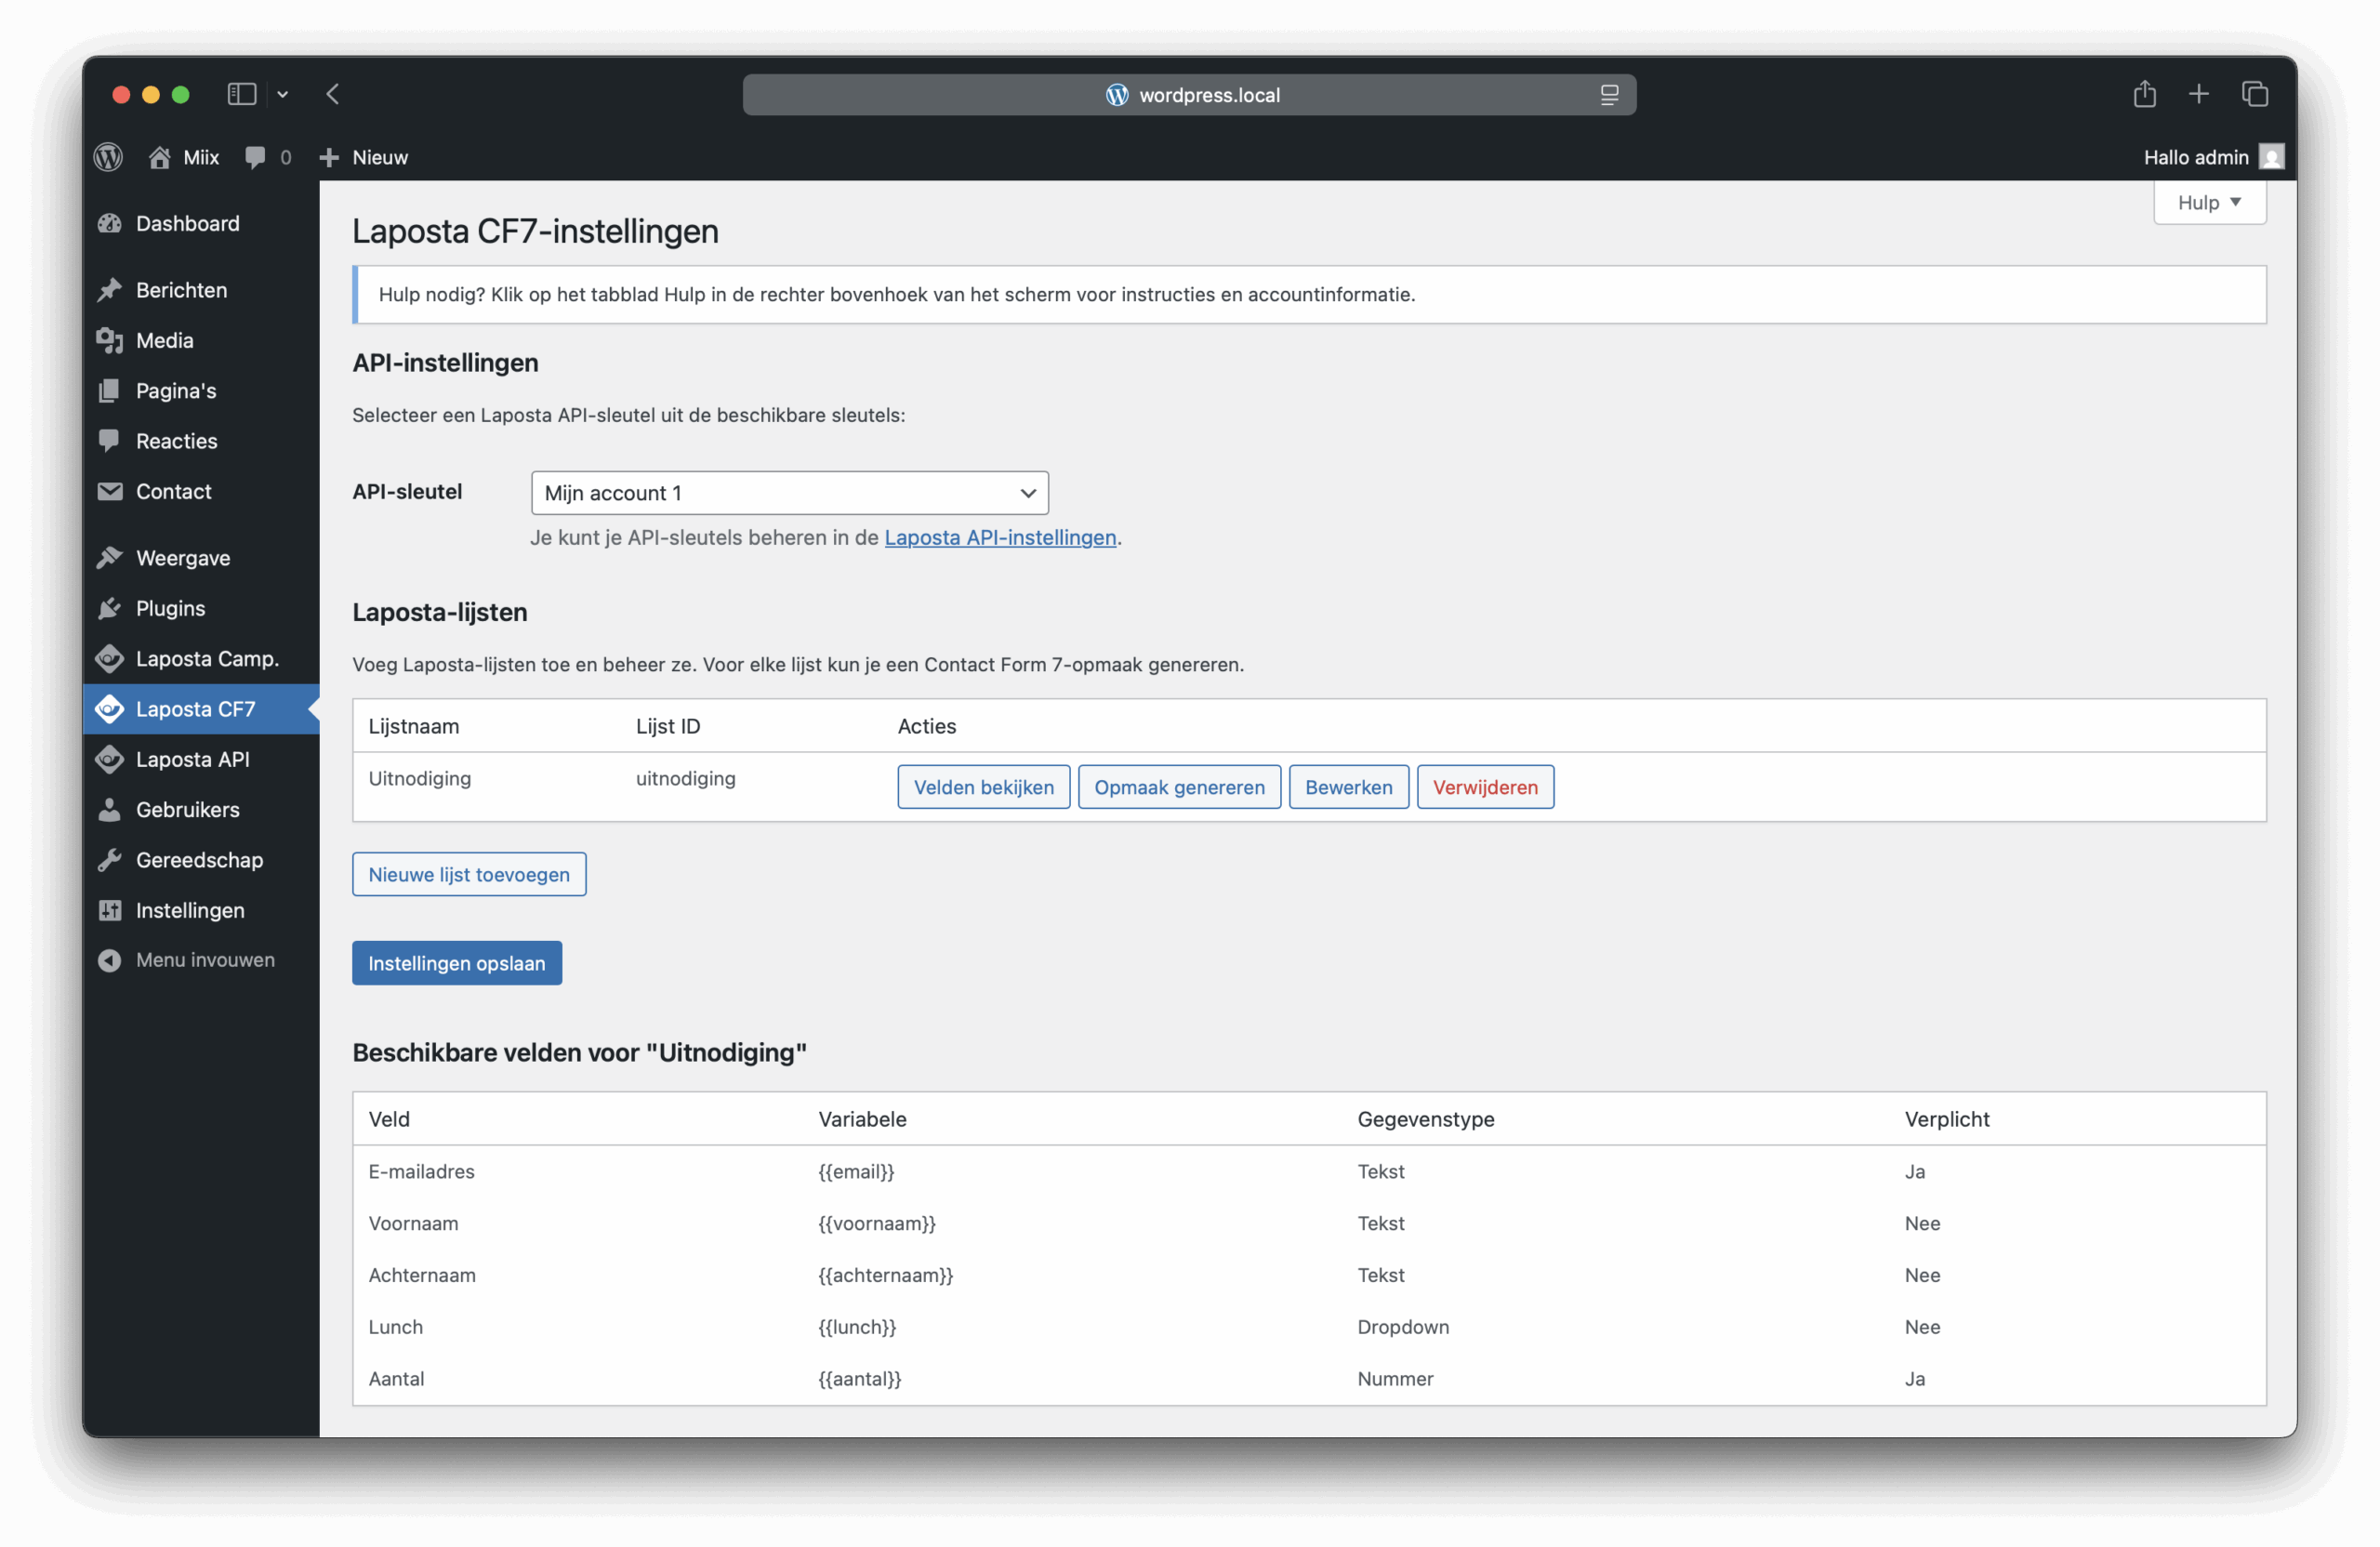Image resolution: width=2380 pixels, height=1547 pixels.
Task: Collapse menu via Menu invouwen arrow icon
Action: pos(110,960)
